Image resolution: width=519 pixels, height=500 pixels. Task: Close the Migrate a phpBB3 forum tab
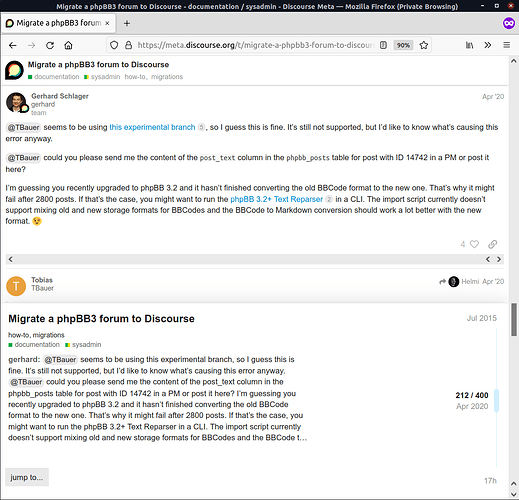(x=107, y=23)
